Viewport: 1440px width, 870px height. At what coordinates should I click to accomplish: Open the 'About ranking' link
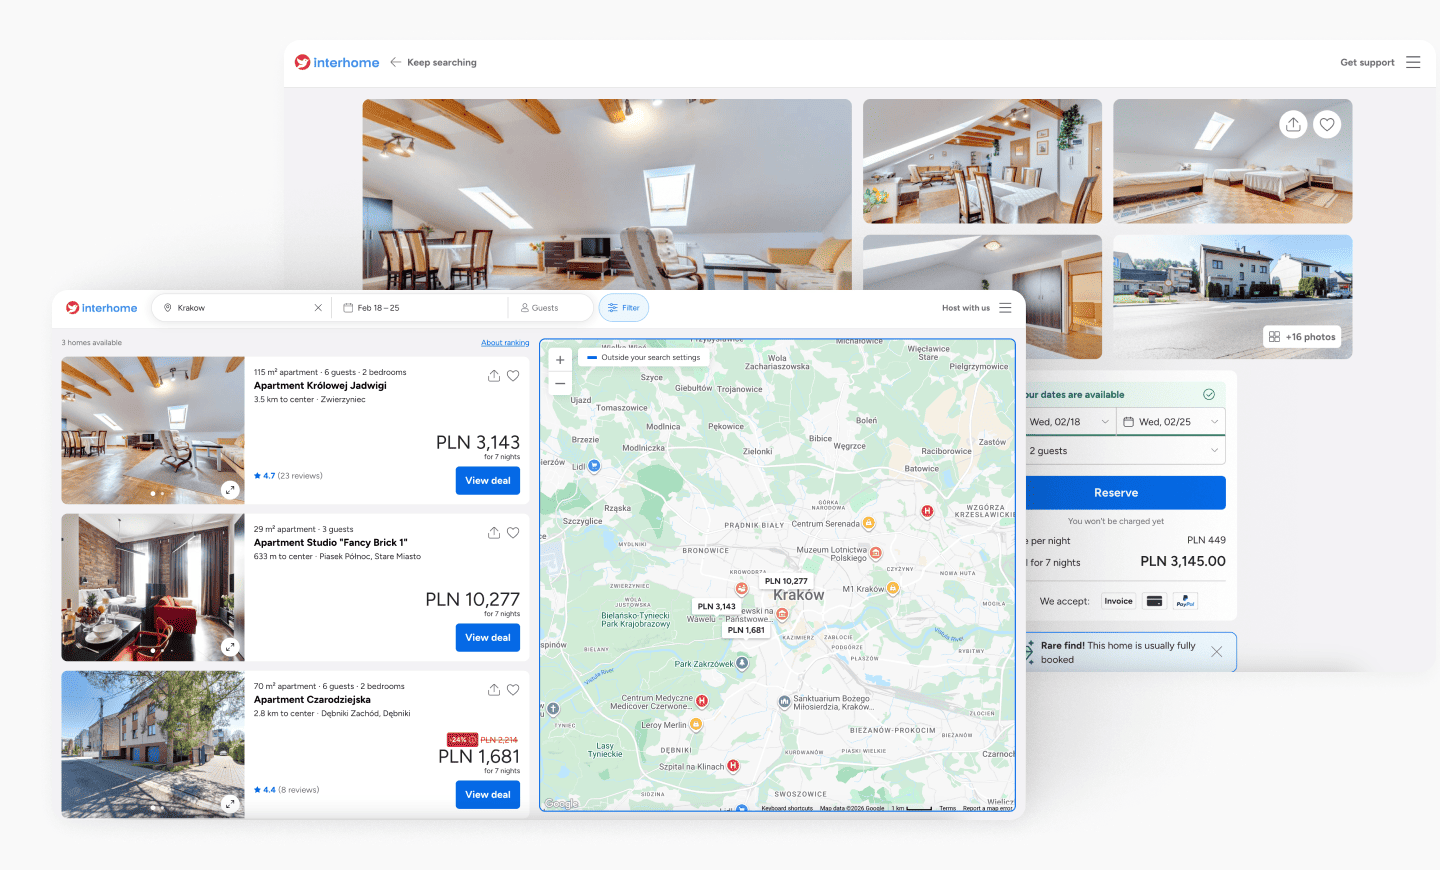point(505,342)
